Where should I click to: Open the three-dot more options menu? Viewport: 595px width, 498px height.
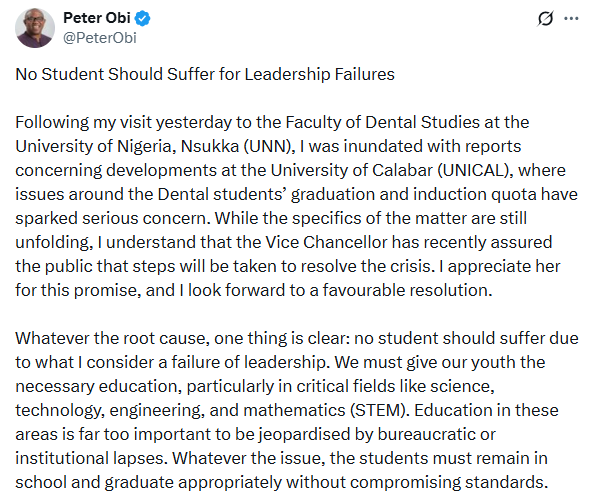[x=571, y=18]
